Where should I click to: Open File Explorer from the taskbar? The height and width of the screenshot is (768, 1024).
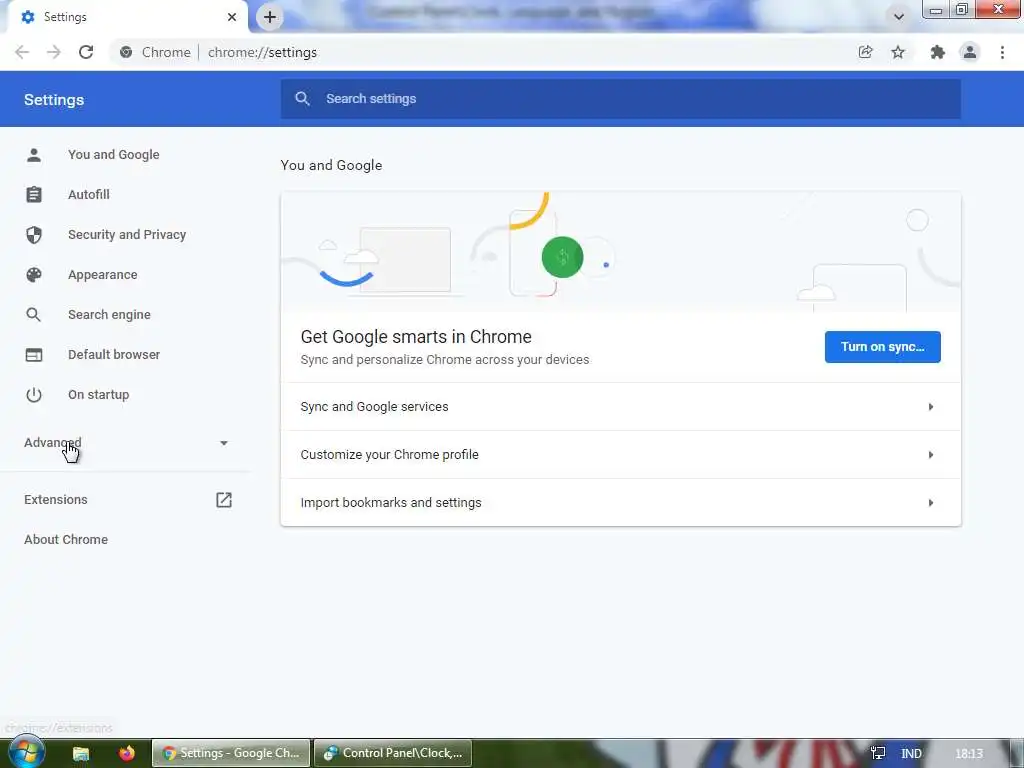tap(81, 754)
